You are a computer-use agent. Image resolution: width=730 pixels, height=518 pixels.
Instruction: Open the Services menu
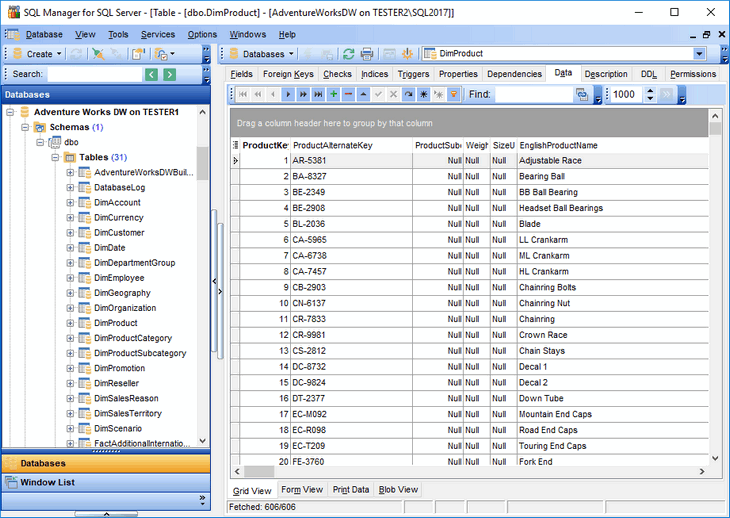tap(157, 34)
